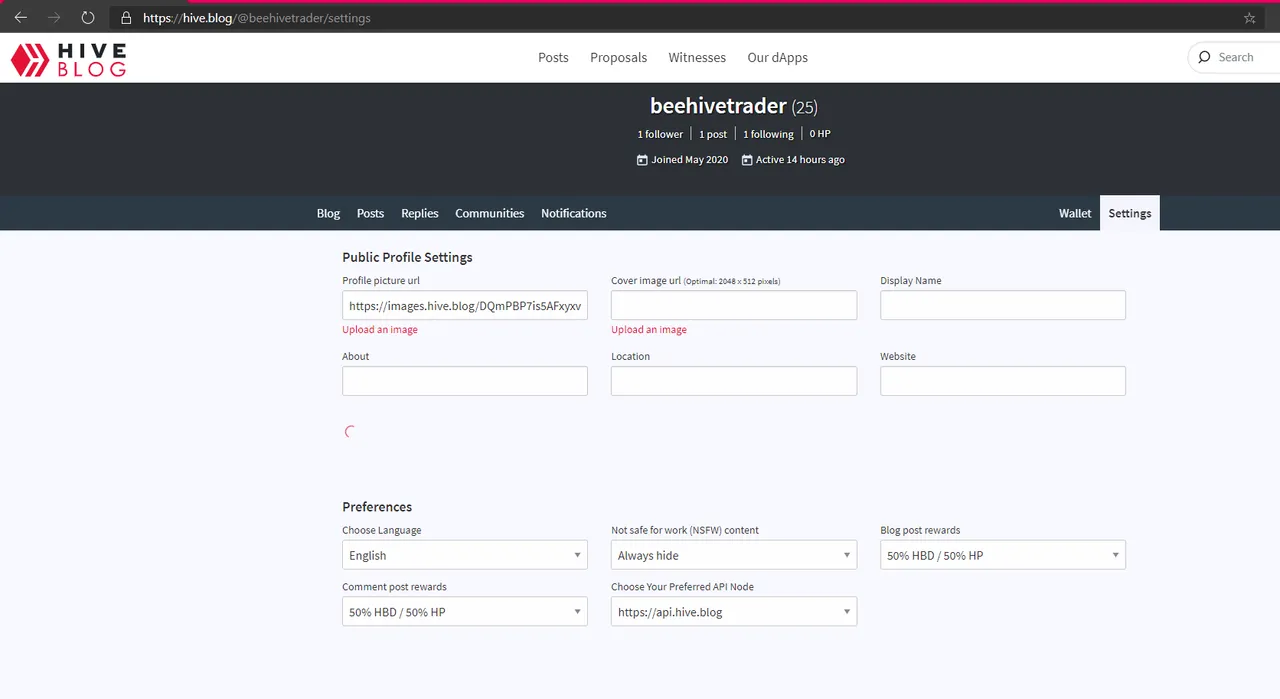Open Our dApps in the top navigation
Viewport: 1280px width, 699px height.
(x=778, y=58)
